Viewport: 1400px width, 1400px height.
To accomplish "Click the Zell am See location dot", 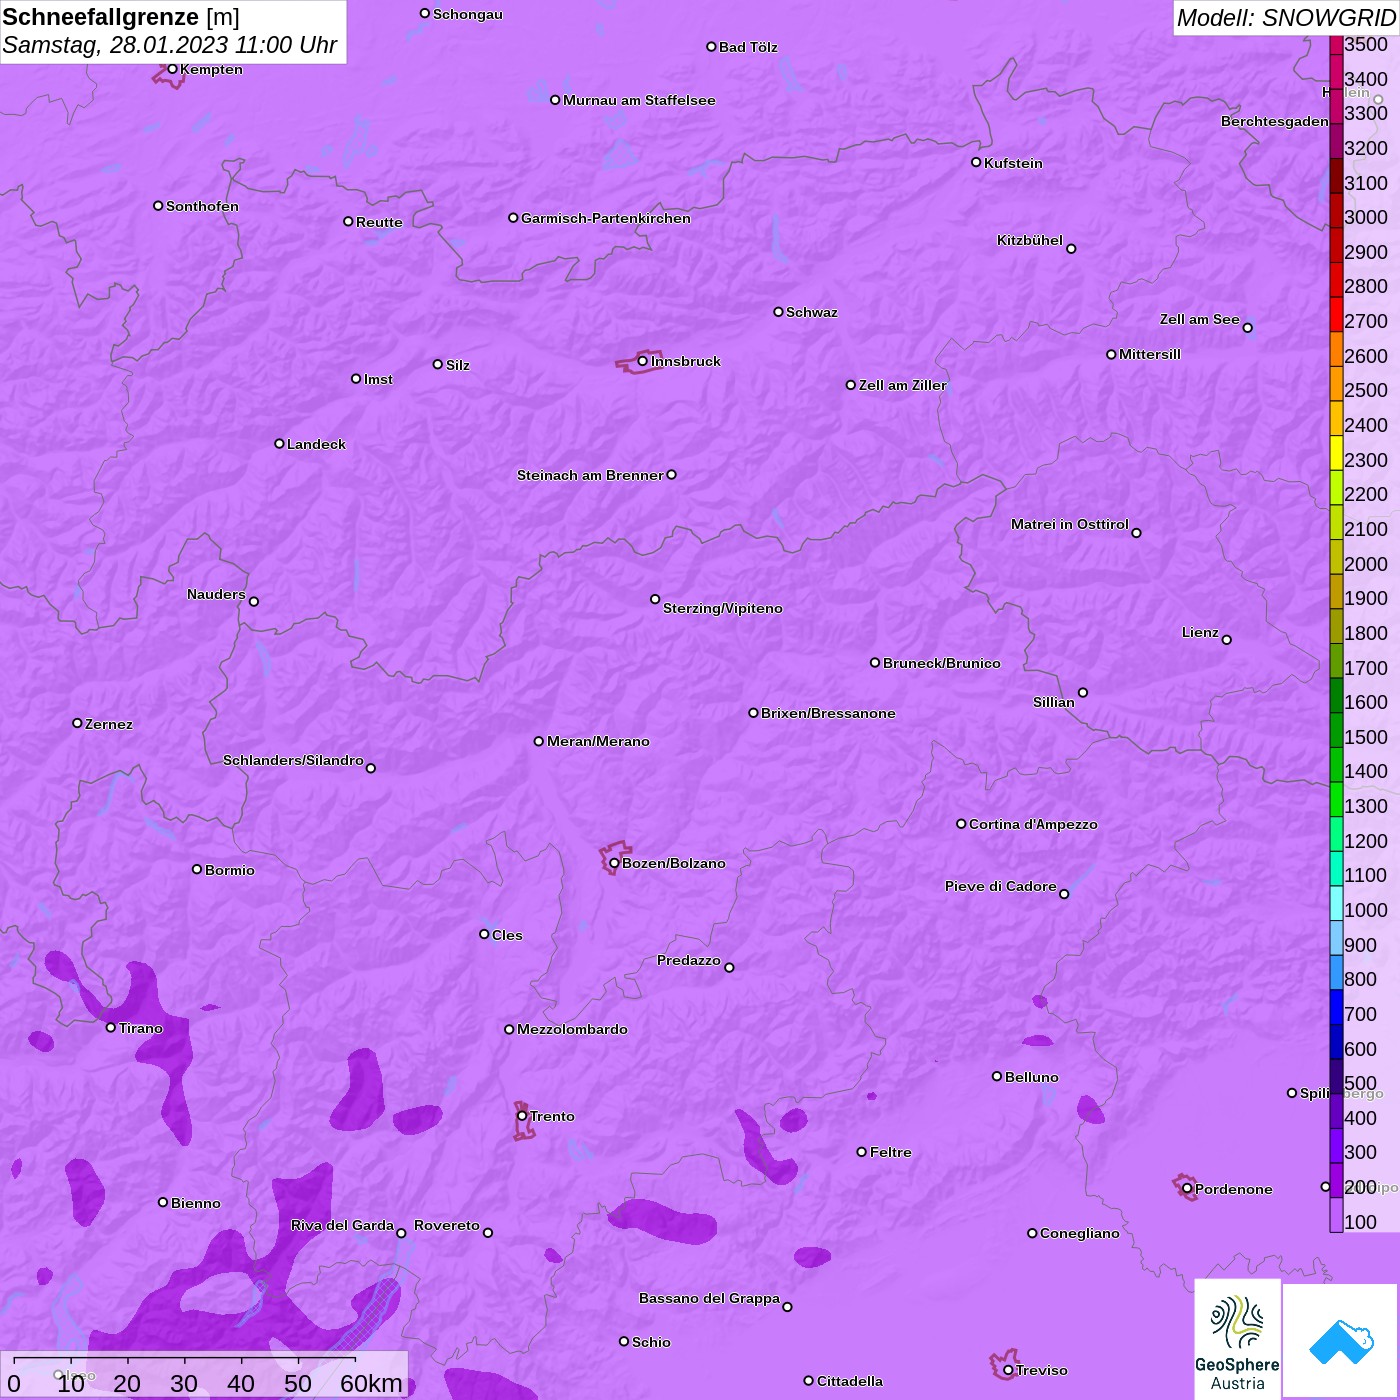I will (x=1247, y=327).
